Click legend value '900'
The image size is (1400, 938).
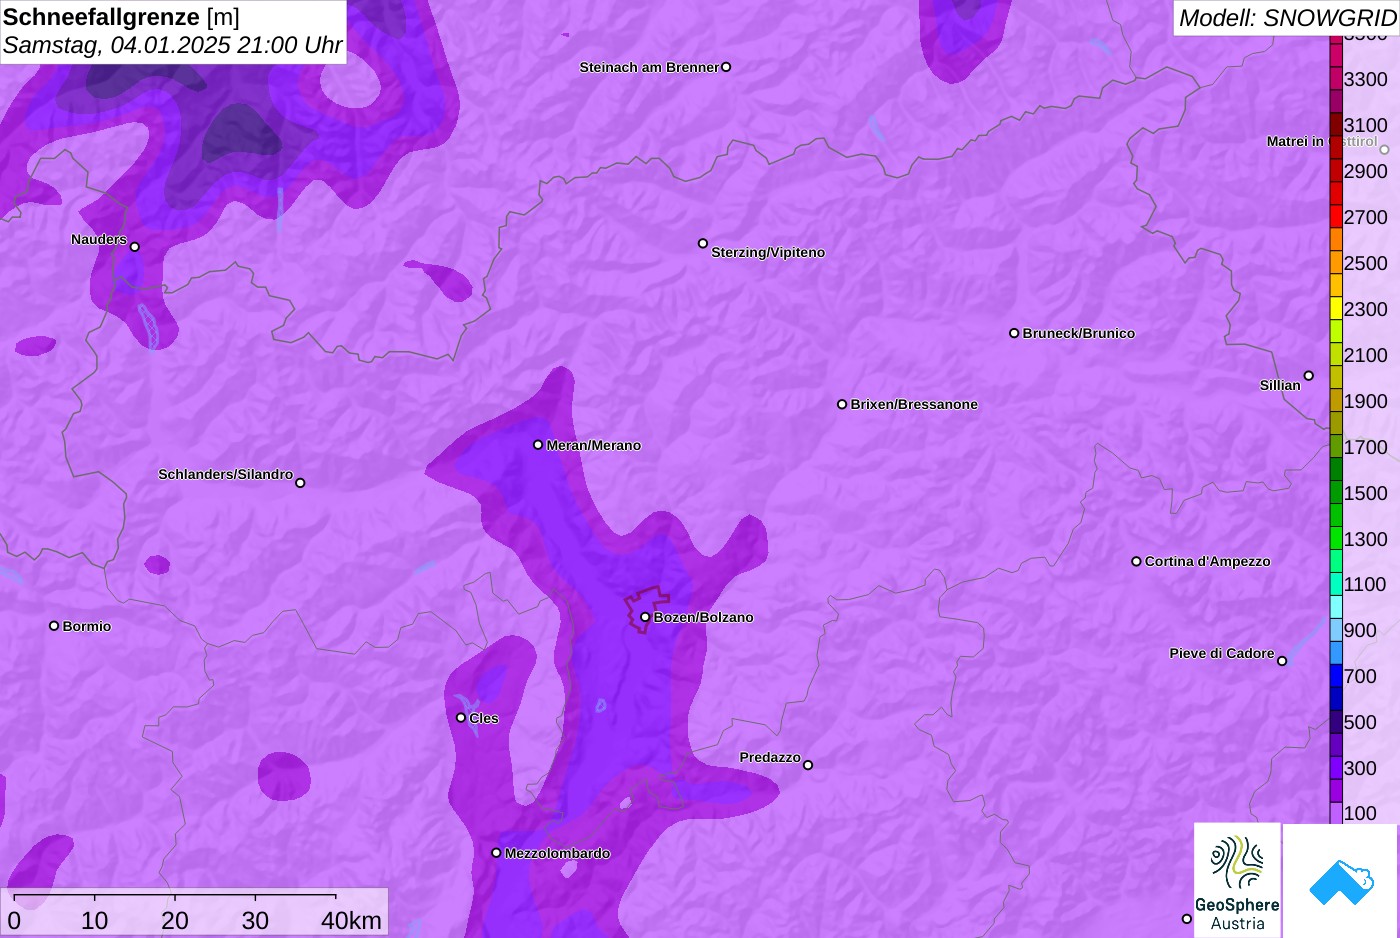tap(1361, 630)
